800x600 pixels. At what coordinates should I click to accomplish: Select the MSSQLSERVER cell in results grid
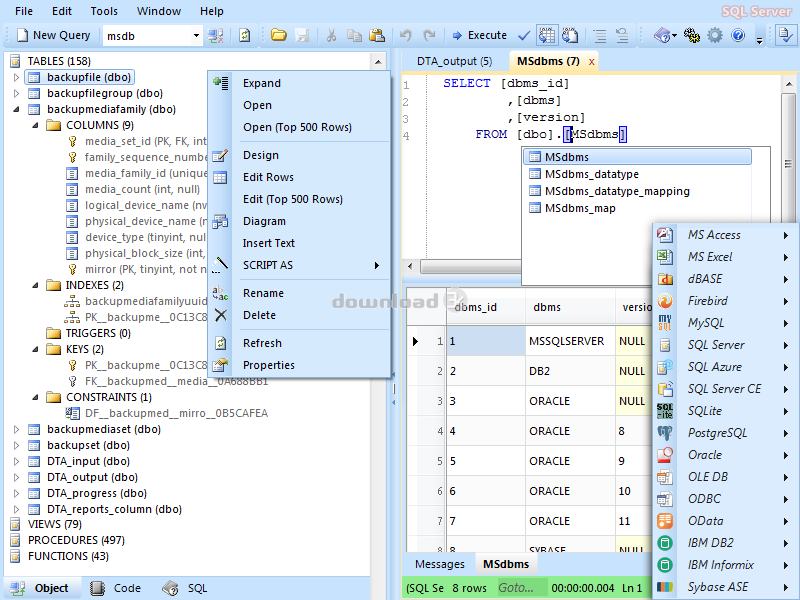pyautogui.click(x=570, y=341)
